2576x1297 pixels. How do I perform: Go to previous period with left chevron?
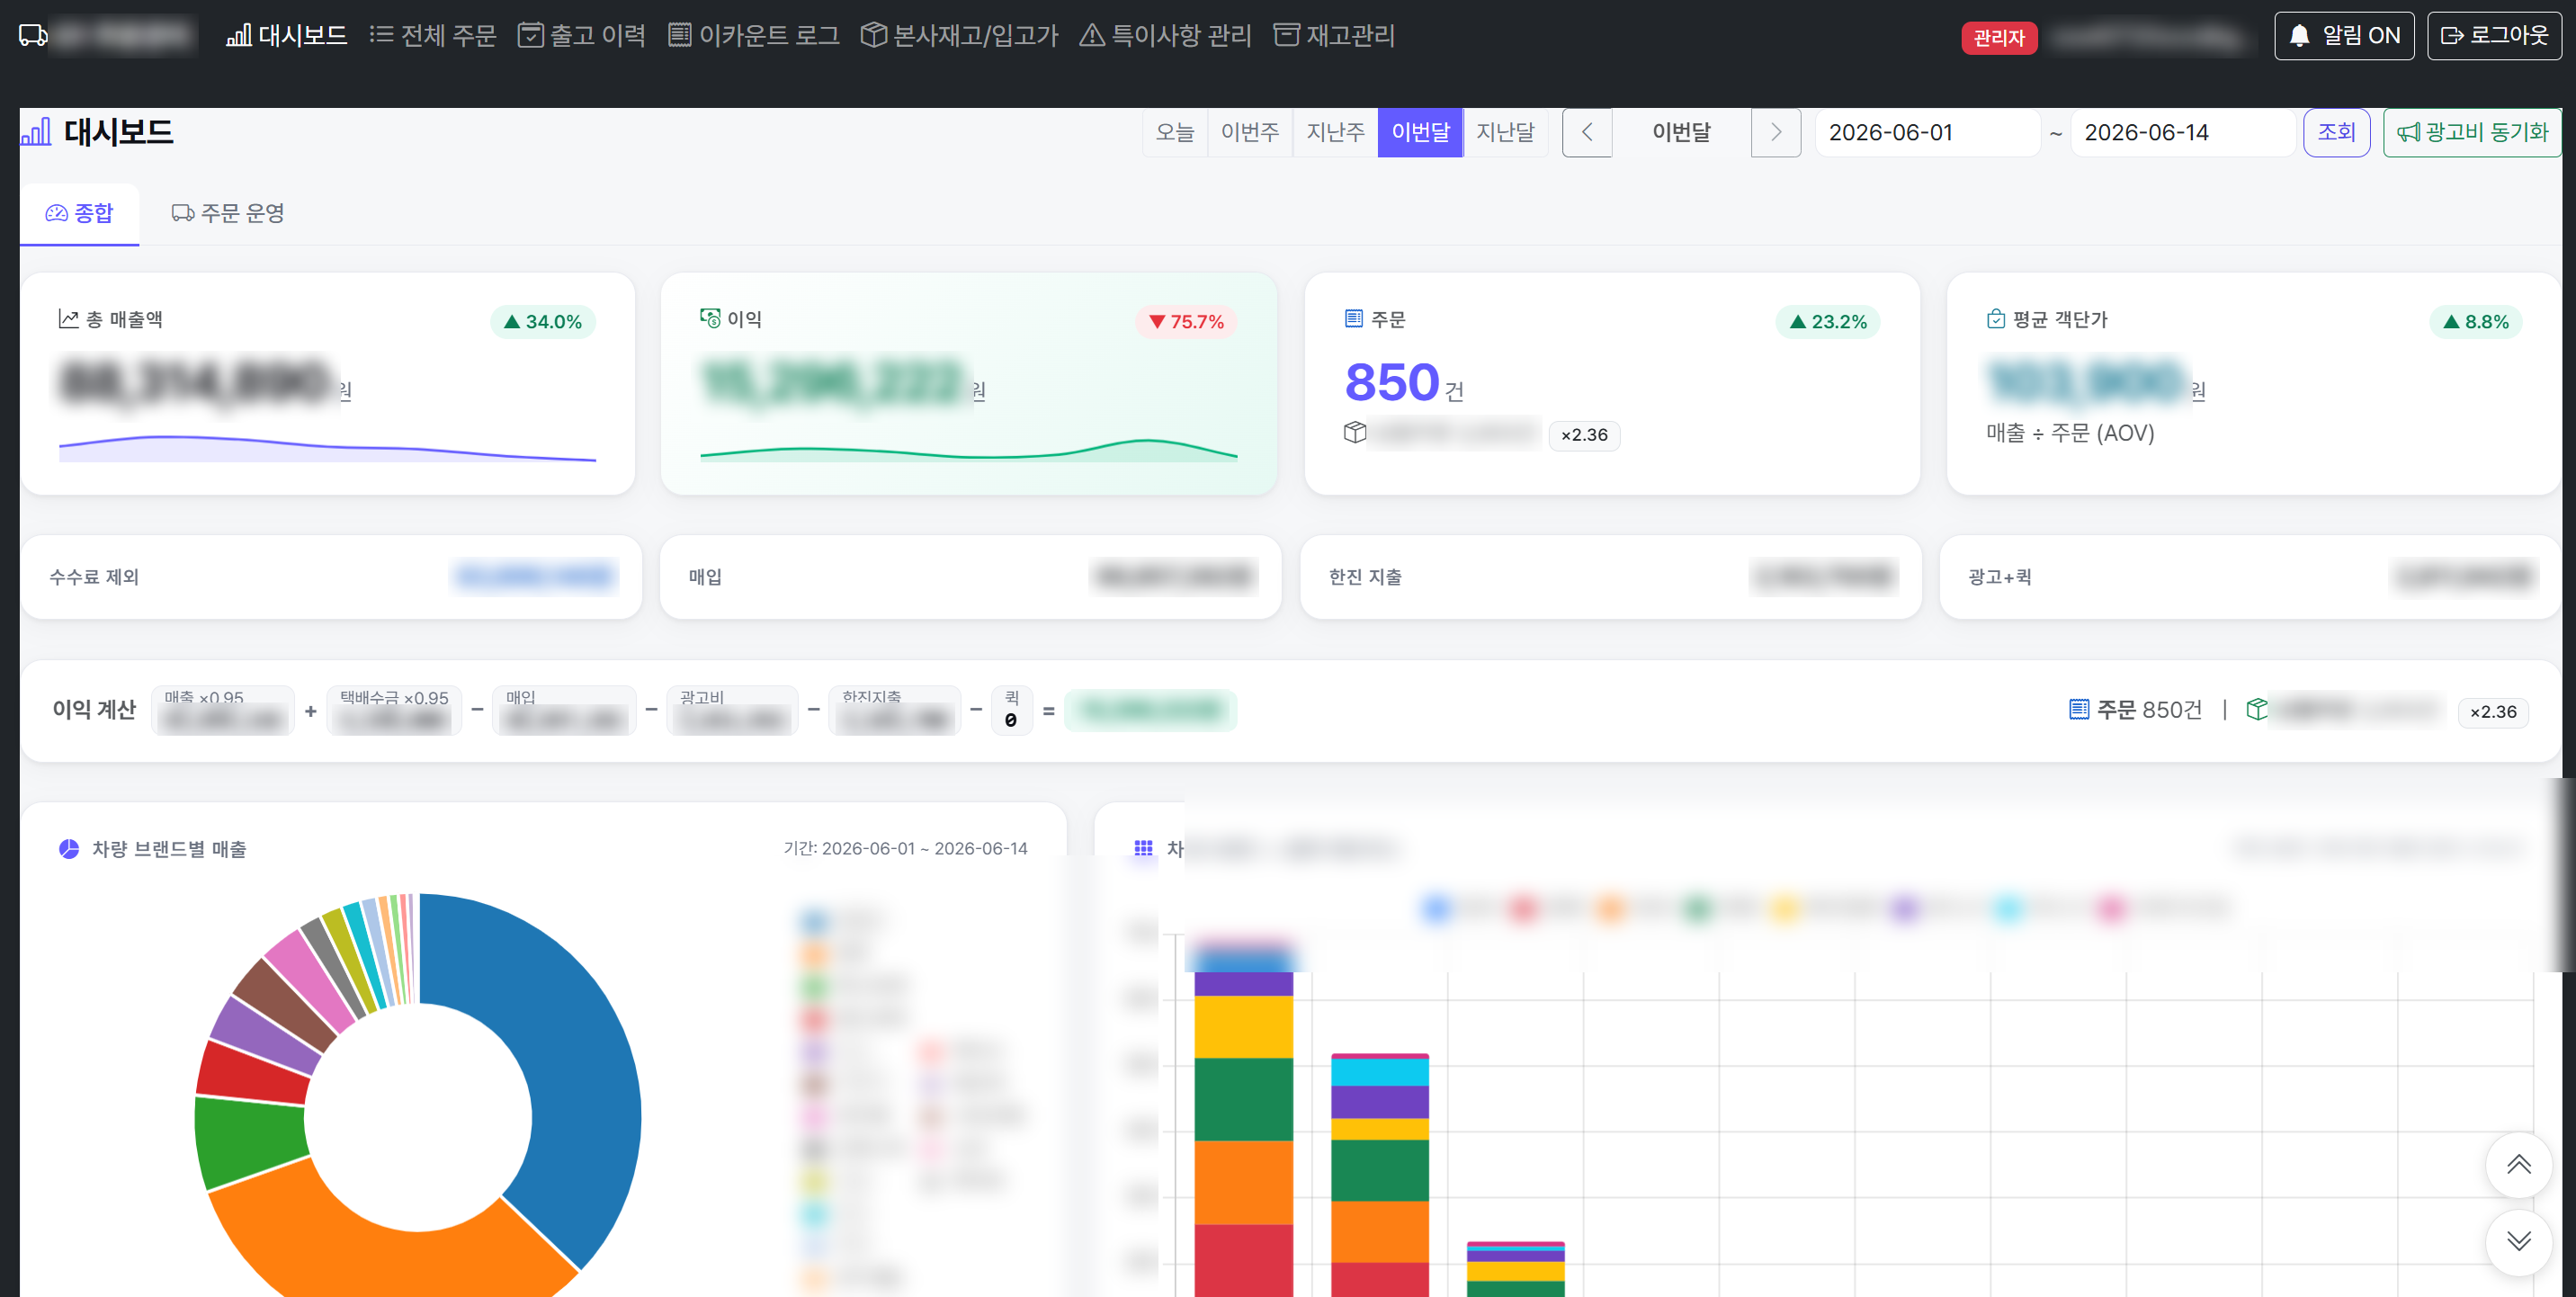(1586, 132)
